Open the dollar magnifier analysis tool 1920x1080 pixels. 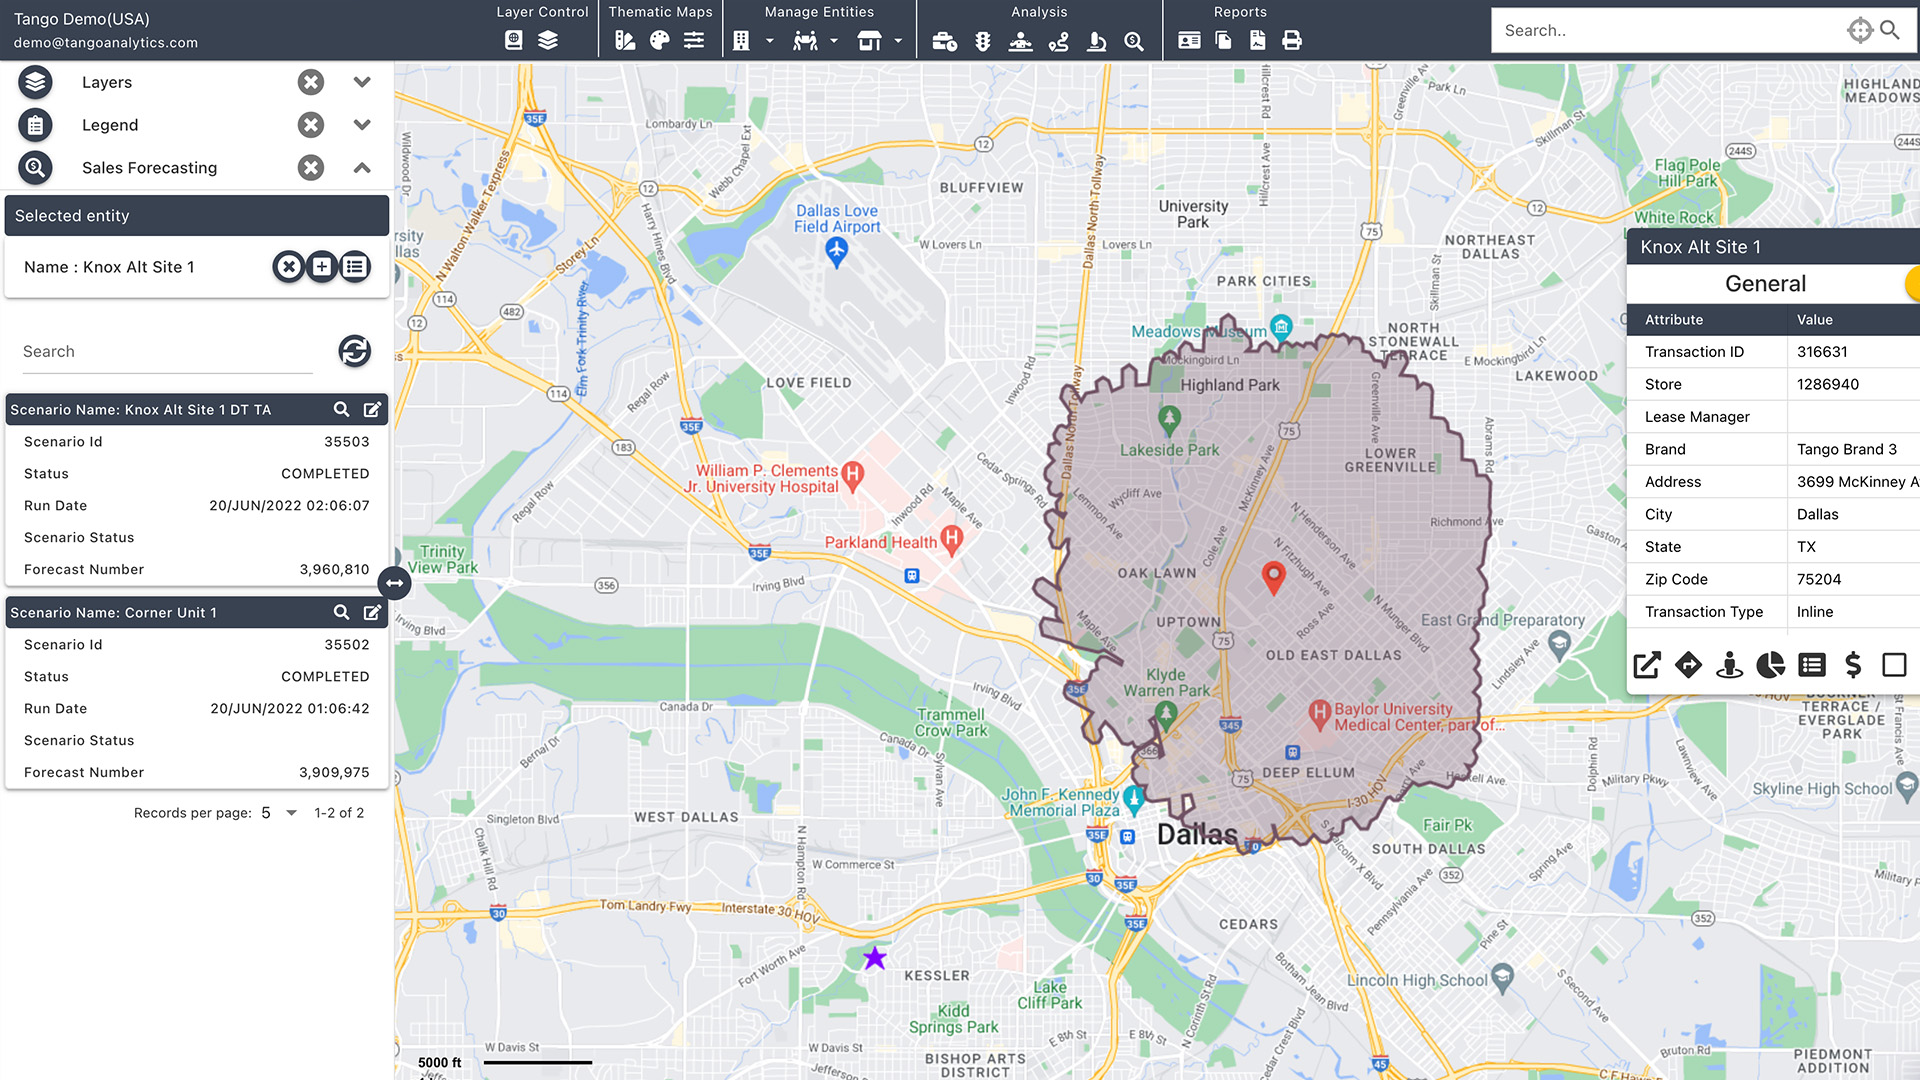(x=1133, y=40)
